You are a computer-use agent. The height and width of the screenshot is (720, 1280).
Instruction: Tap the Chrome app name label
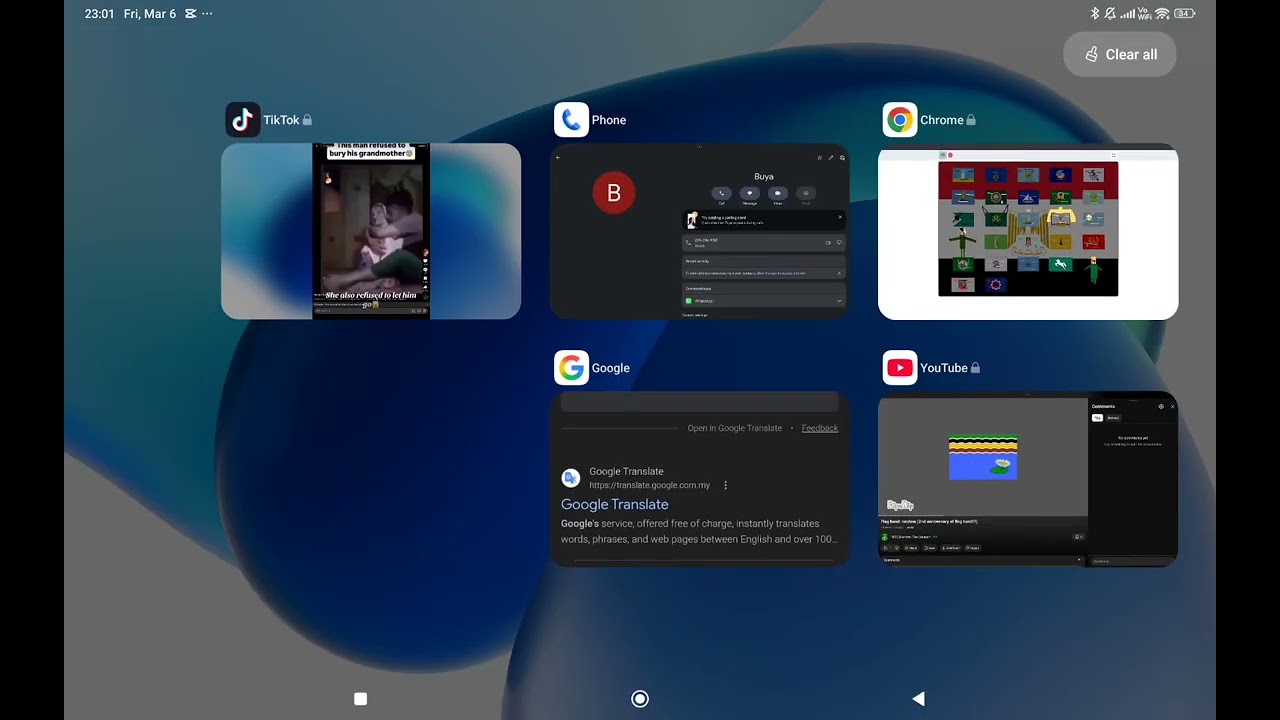coord(942,120)
